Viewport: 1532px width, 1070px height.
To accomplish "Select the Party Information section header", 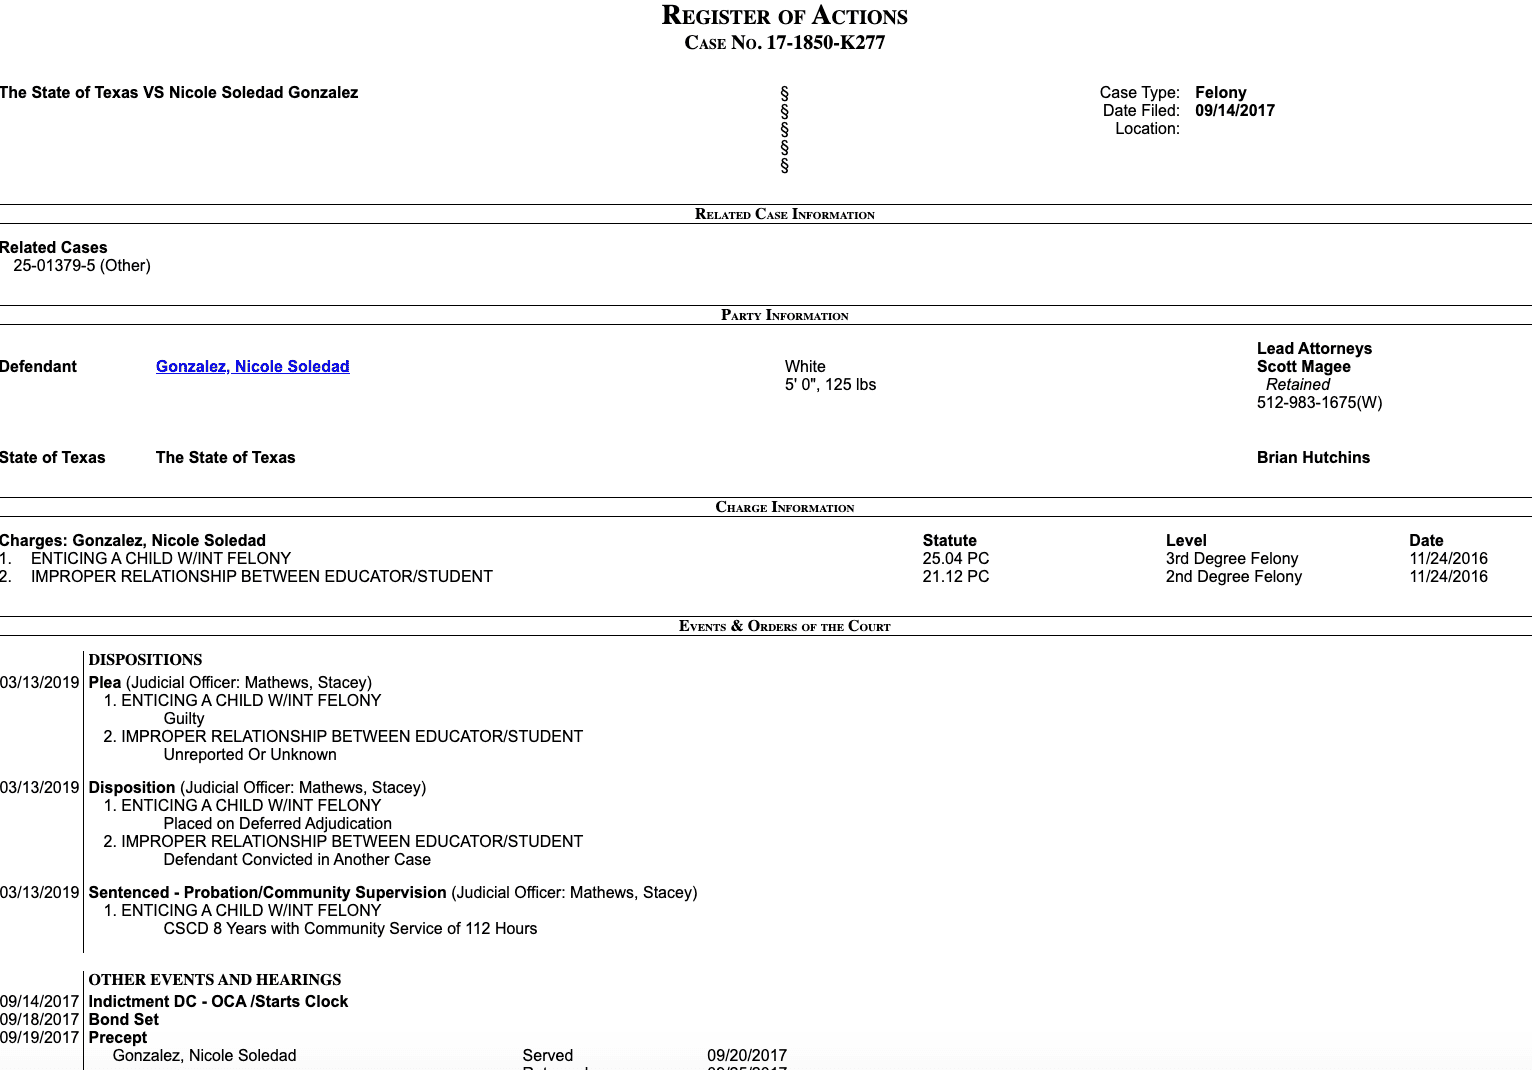I will (784, 315).
